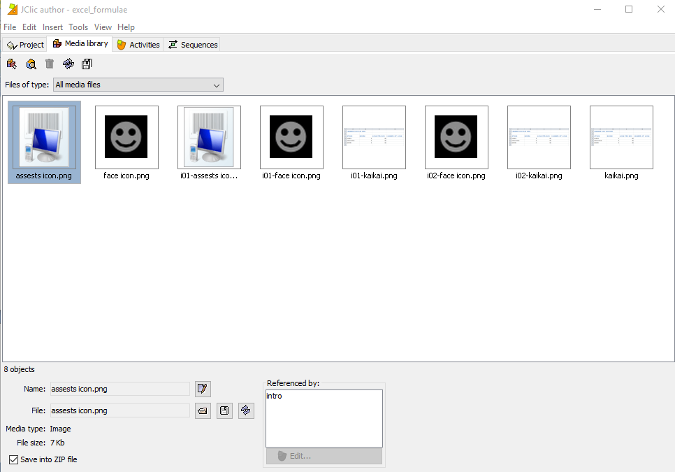Switch to the Project tab
The width and height of the screenshot is (675, 472).
click(x=25, y=45)
